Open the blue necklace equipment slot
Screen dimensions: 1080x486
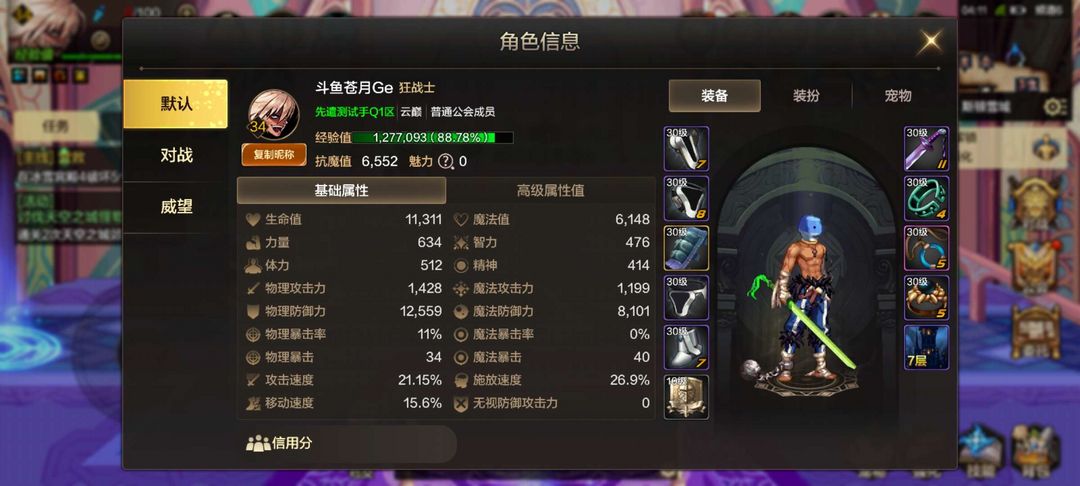[926, 248]
